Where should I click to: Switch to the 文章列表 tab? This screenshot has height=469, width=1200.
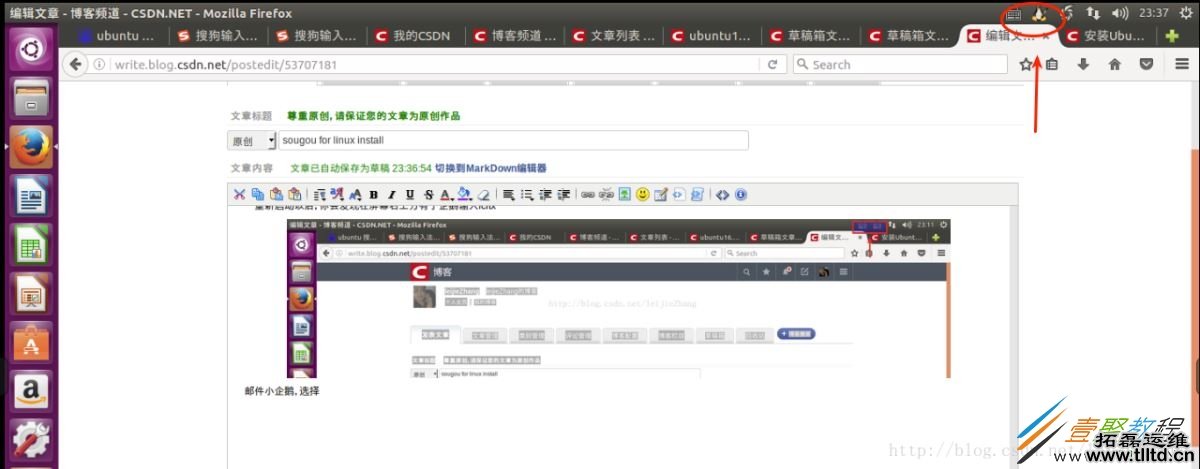[612, 36]
